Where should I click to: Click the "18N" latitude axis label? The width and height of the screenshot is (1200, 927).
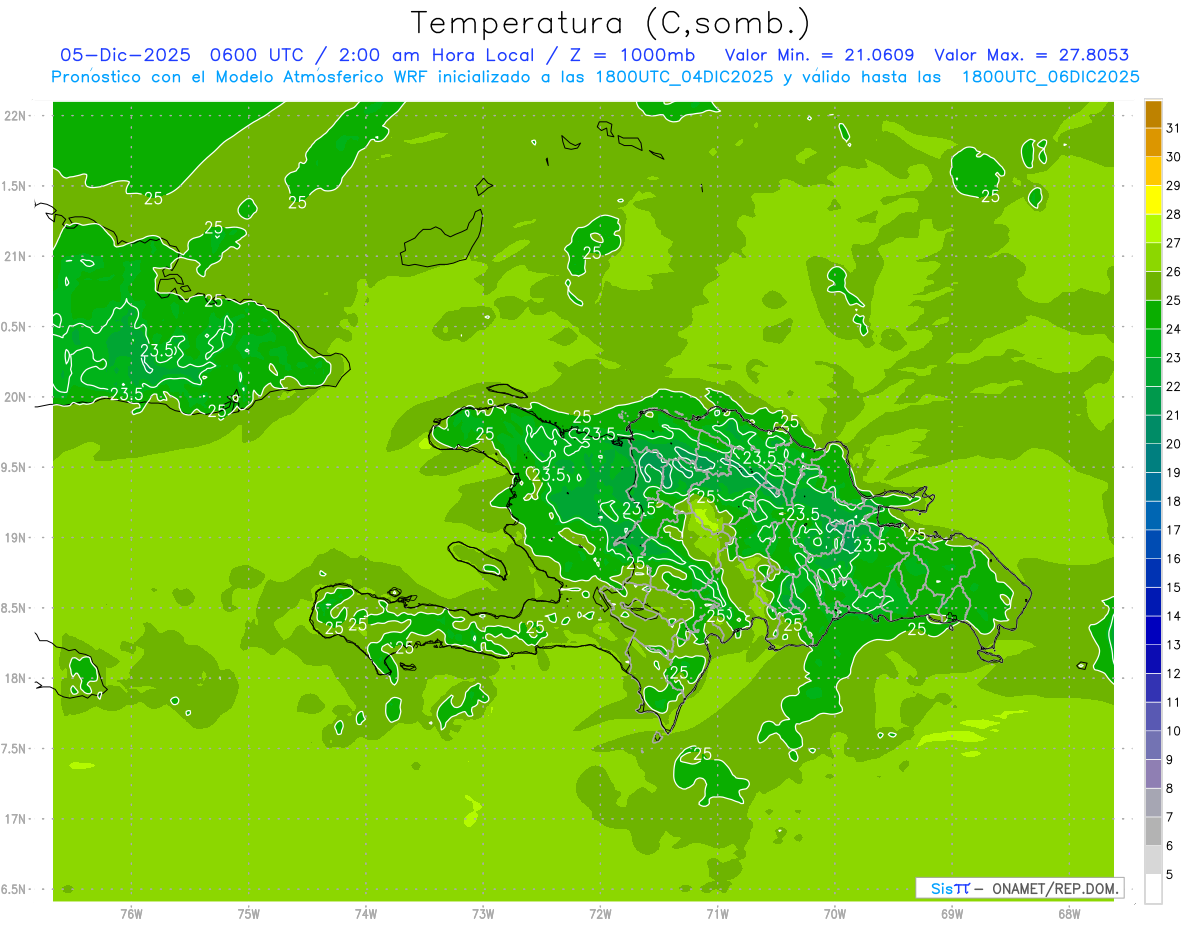tap(15, 678)
